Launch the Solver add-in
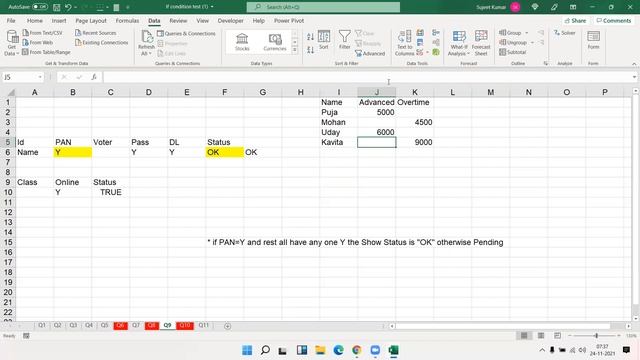Viewport: 640px width, 360px height. pyautogui.click(x=565, y=33)
